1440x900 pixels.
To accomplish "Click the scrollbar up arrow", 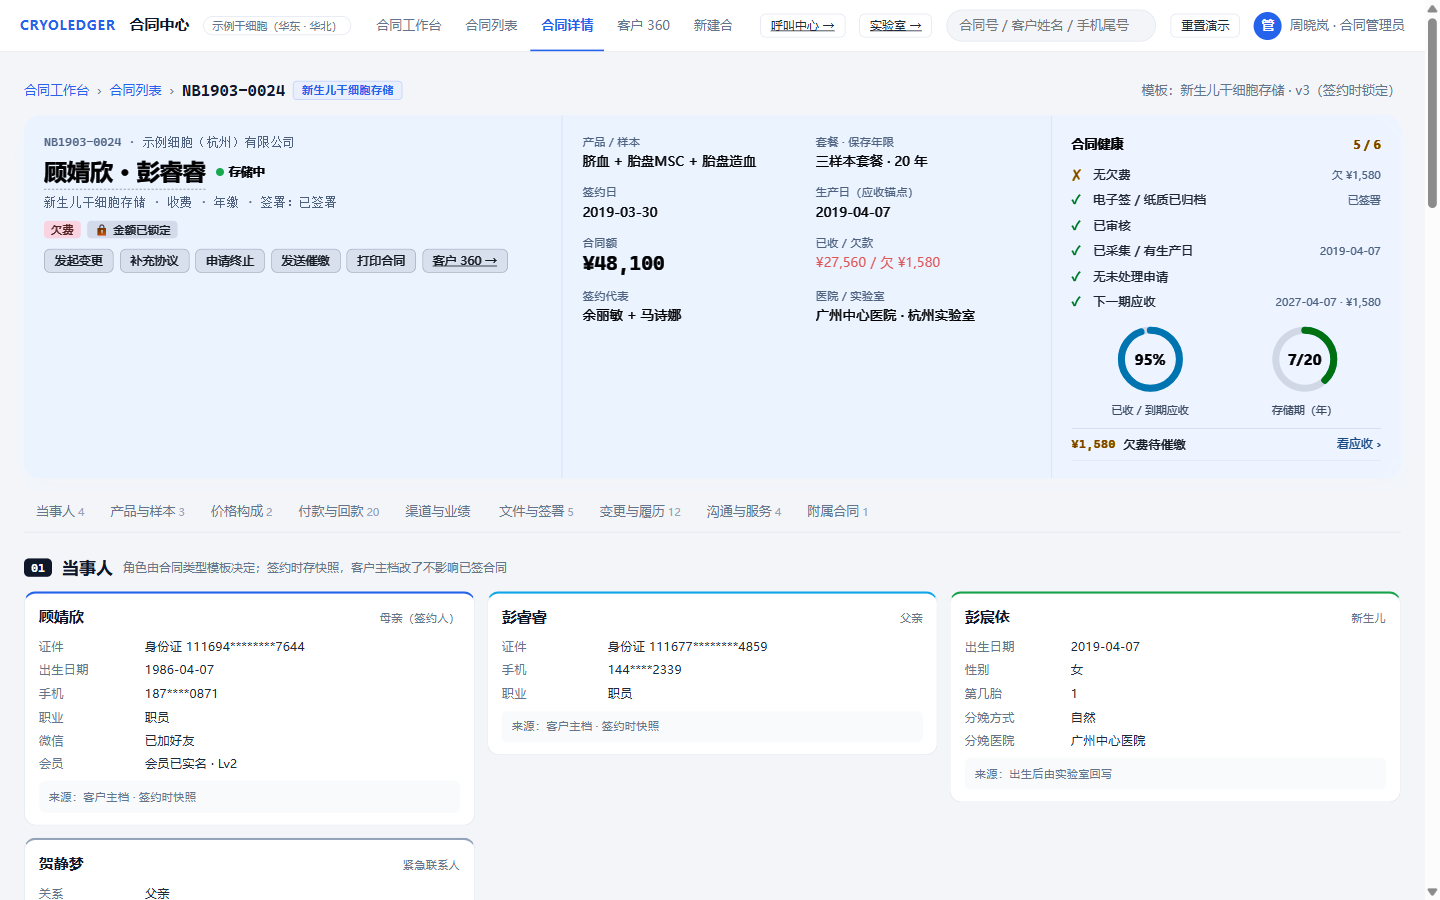I will coord(1432,8).
